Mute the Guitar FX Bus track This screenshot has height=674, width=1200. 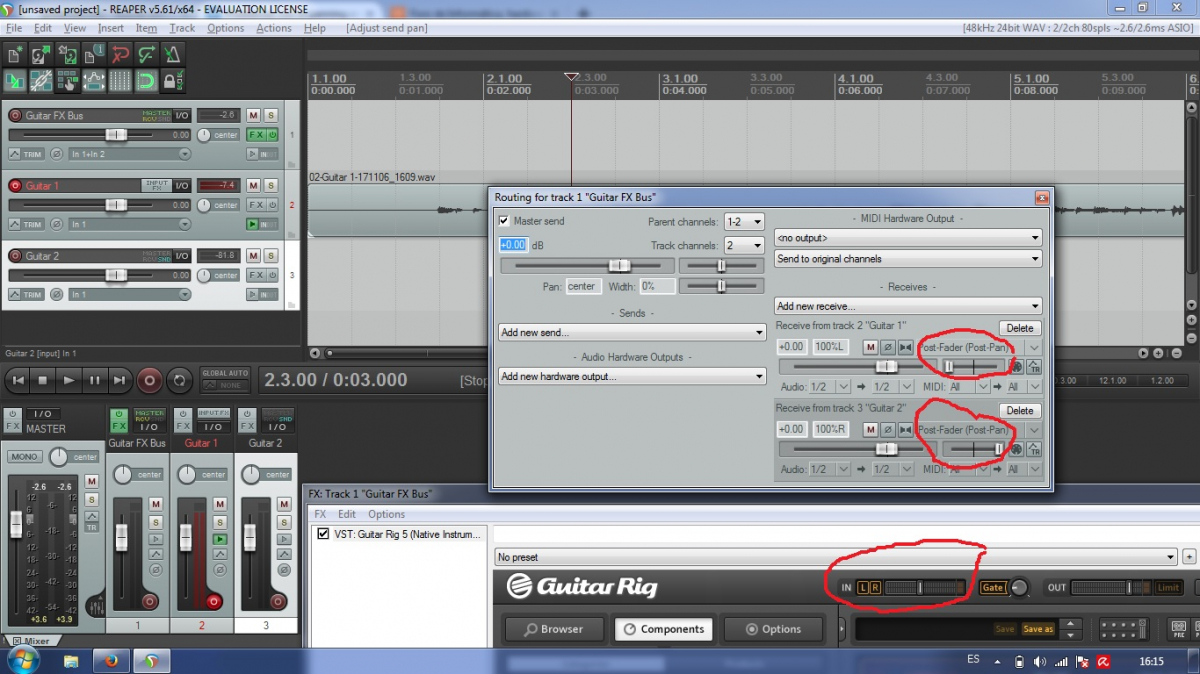tap(253, 116)
